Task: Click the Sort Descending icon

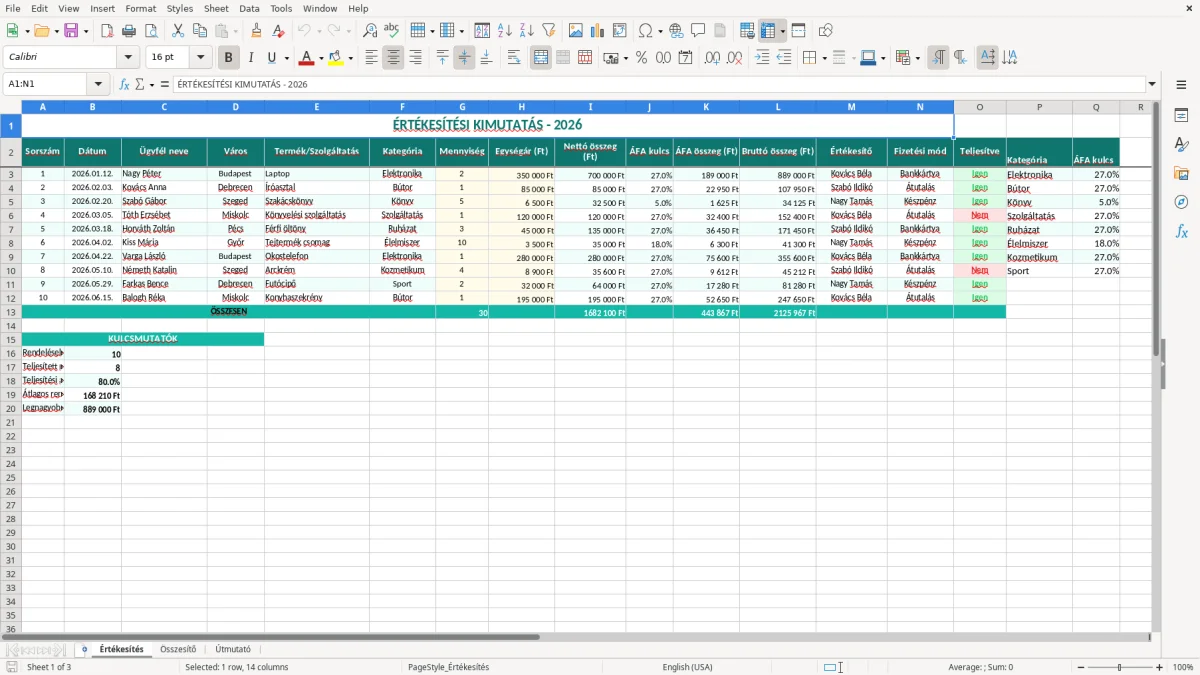Action: [526, 31]
